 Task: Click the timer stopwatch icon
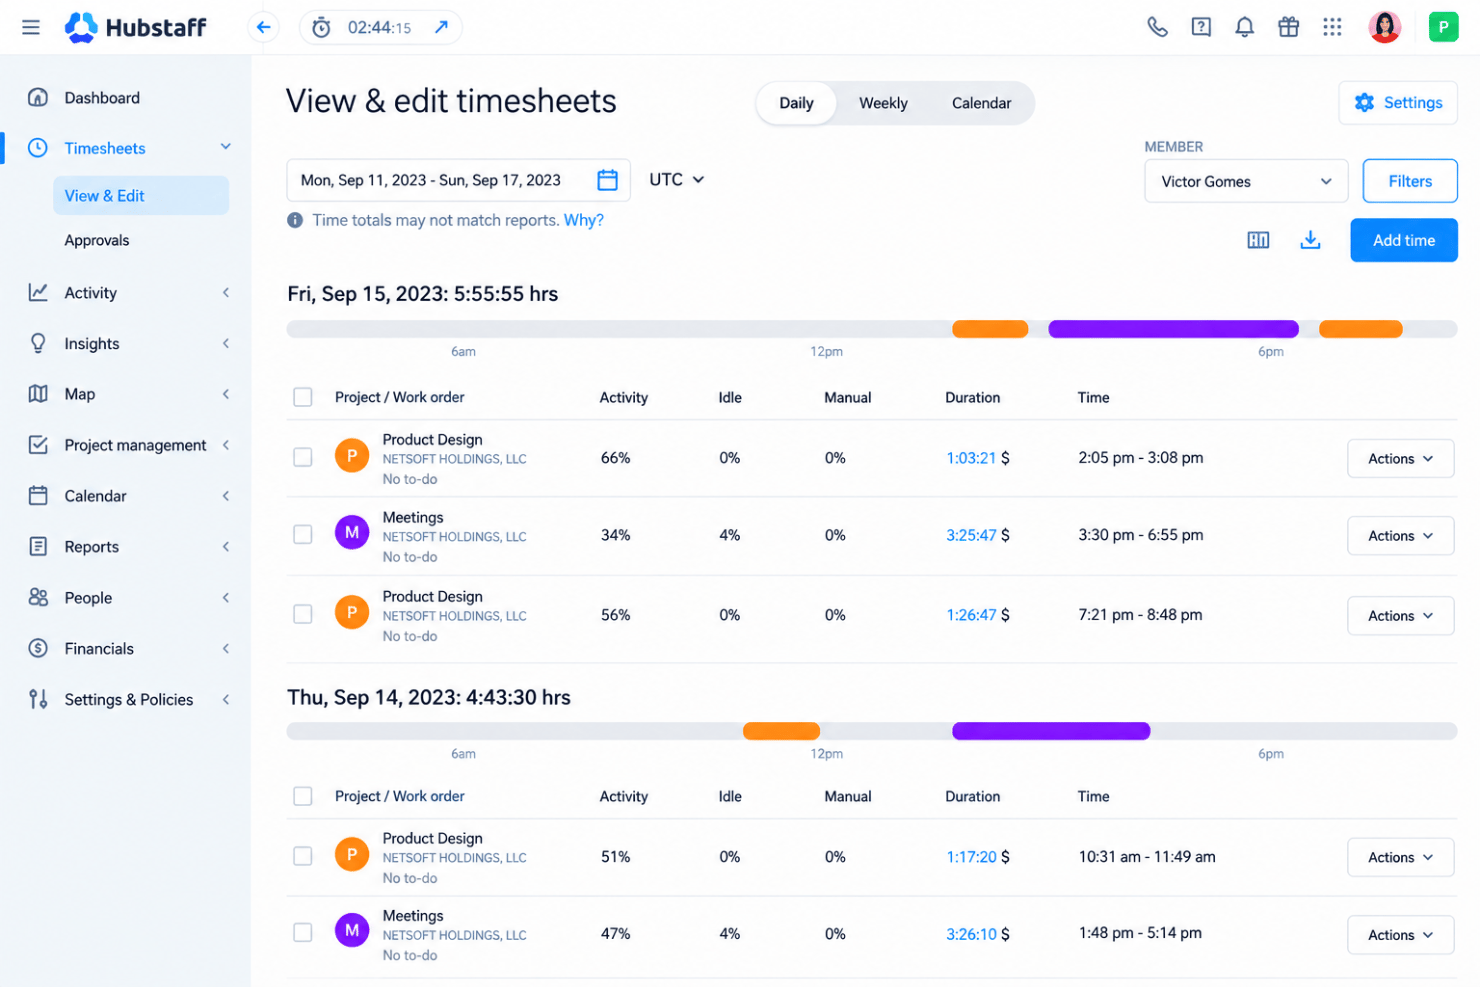(321, 28)
